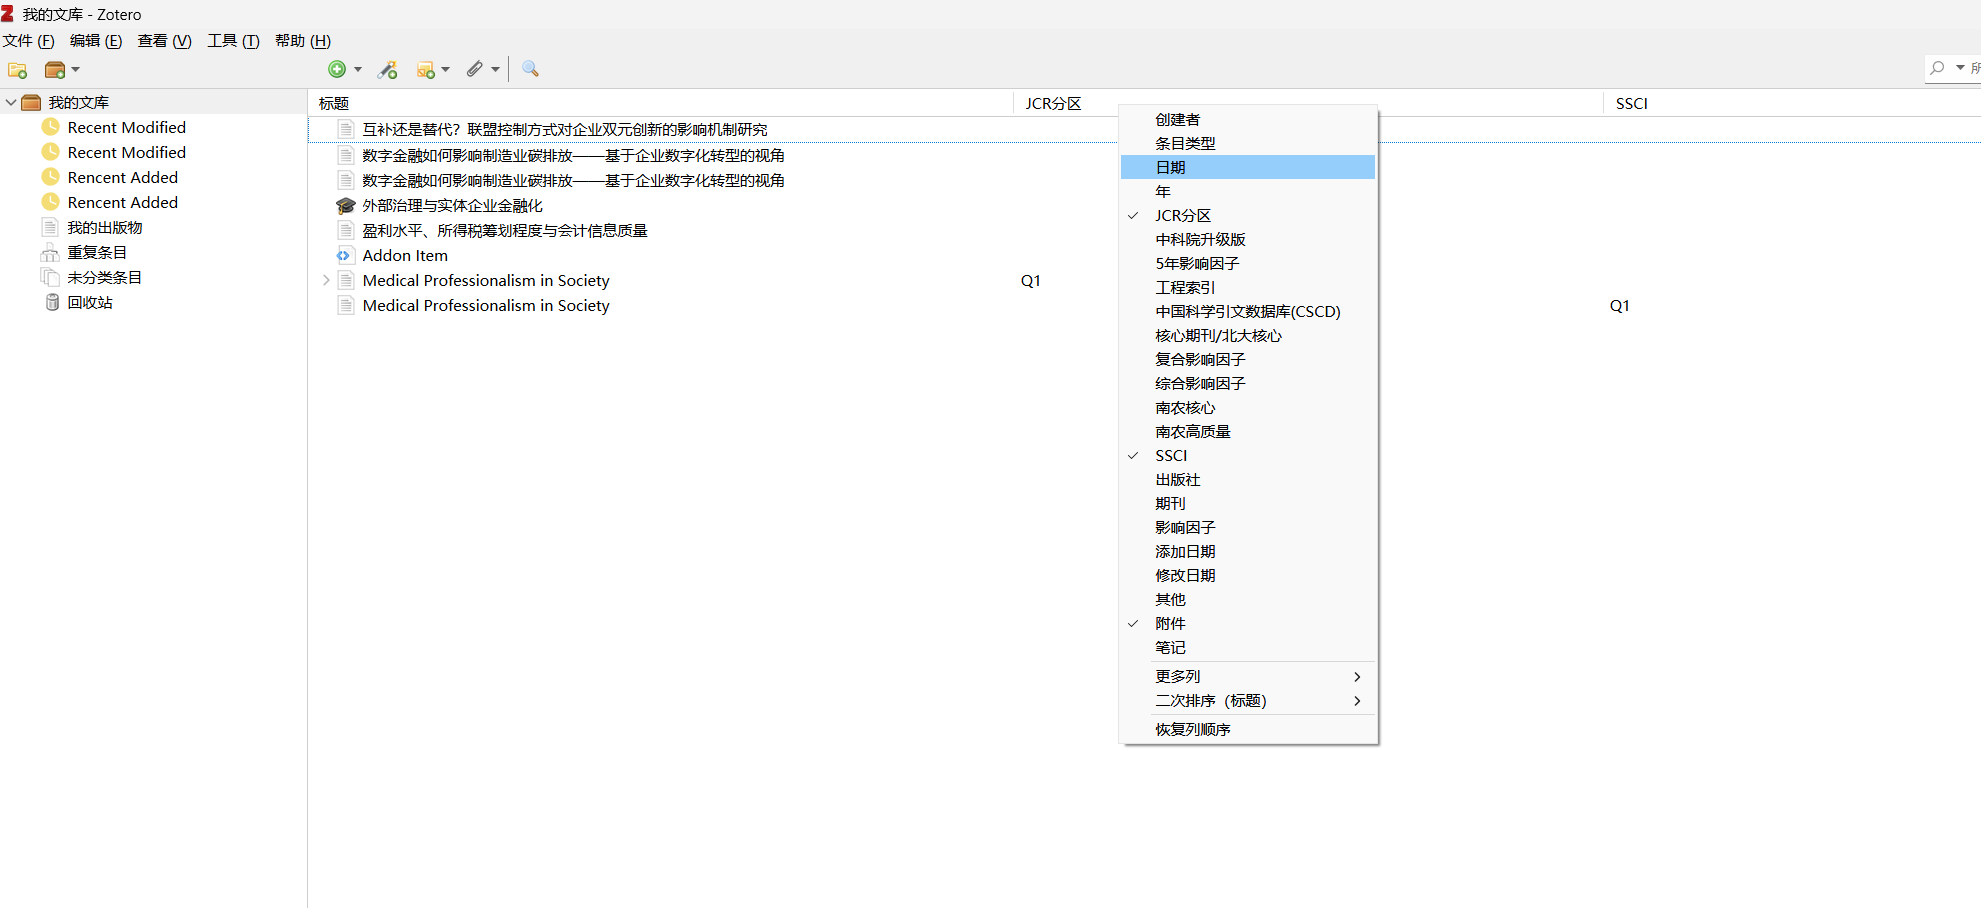Uncheck the 附件 column option
This screenshot has width=1981, height=908.
click(x=1170, y=624)
